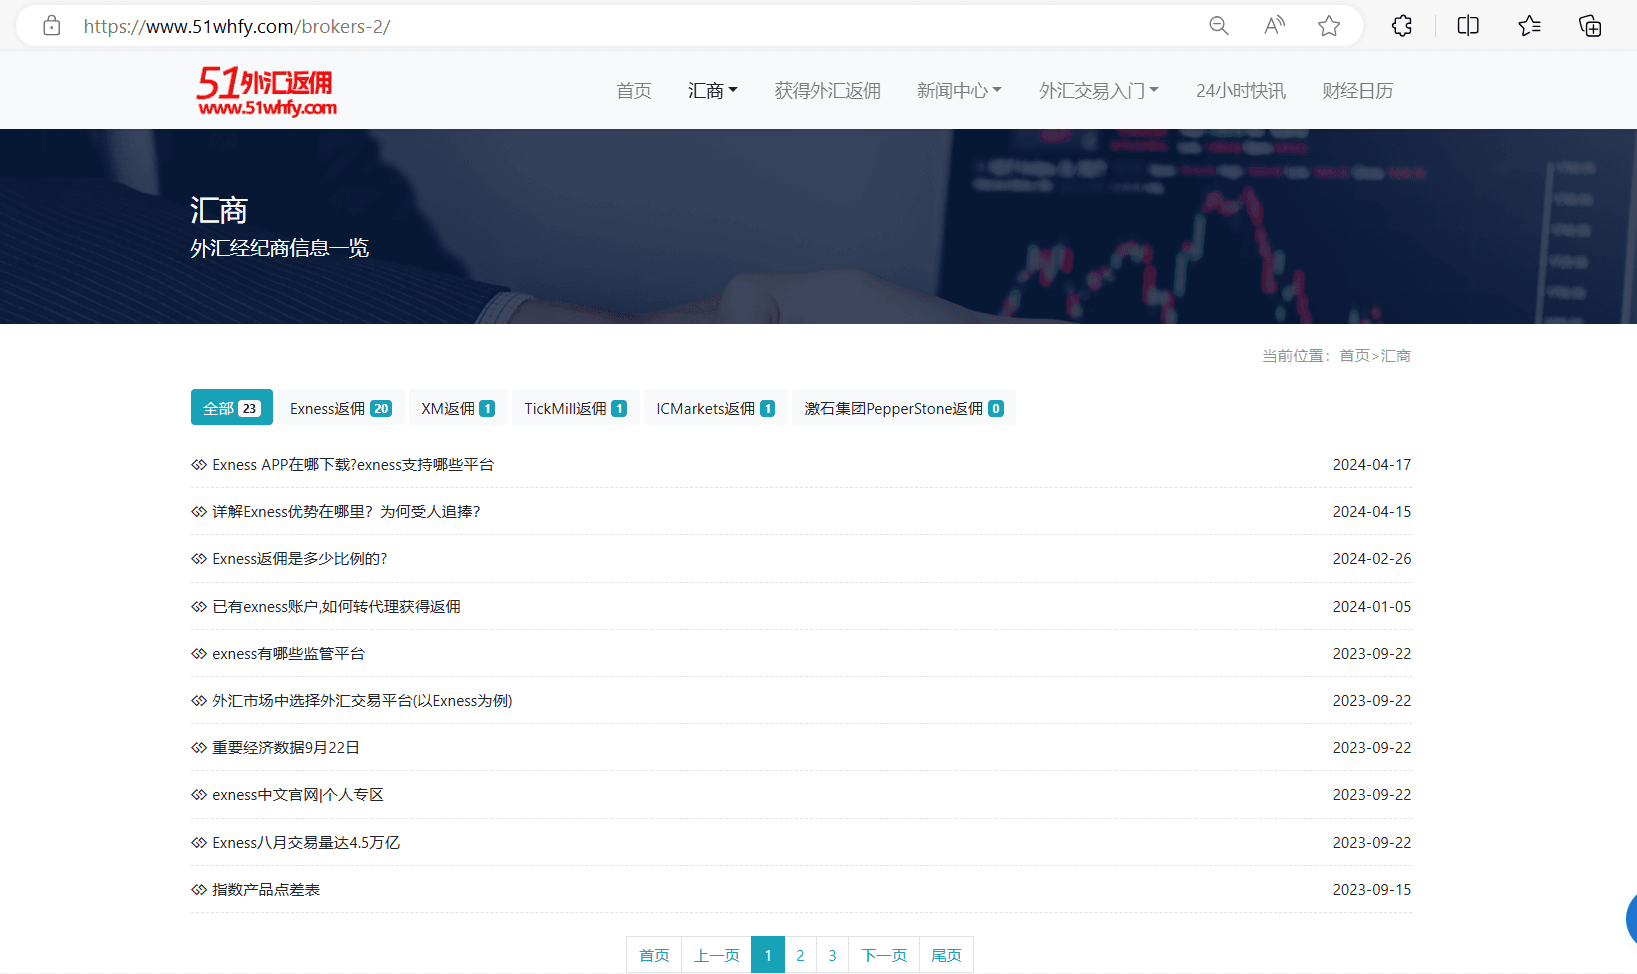
Task: Open article 指数产品点差表
Action: click(x=266, y=890)
